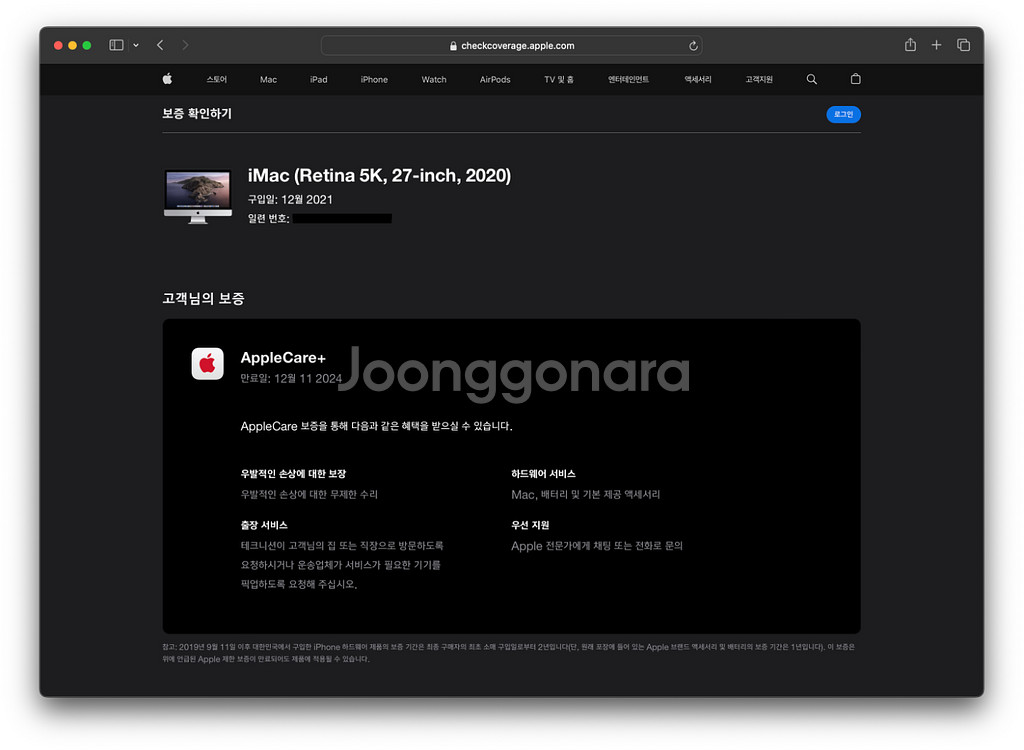Click the blue 로그인 button

[x=843, y=114]
